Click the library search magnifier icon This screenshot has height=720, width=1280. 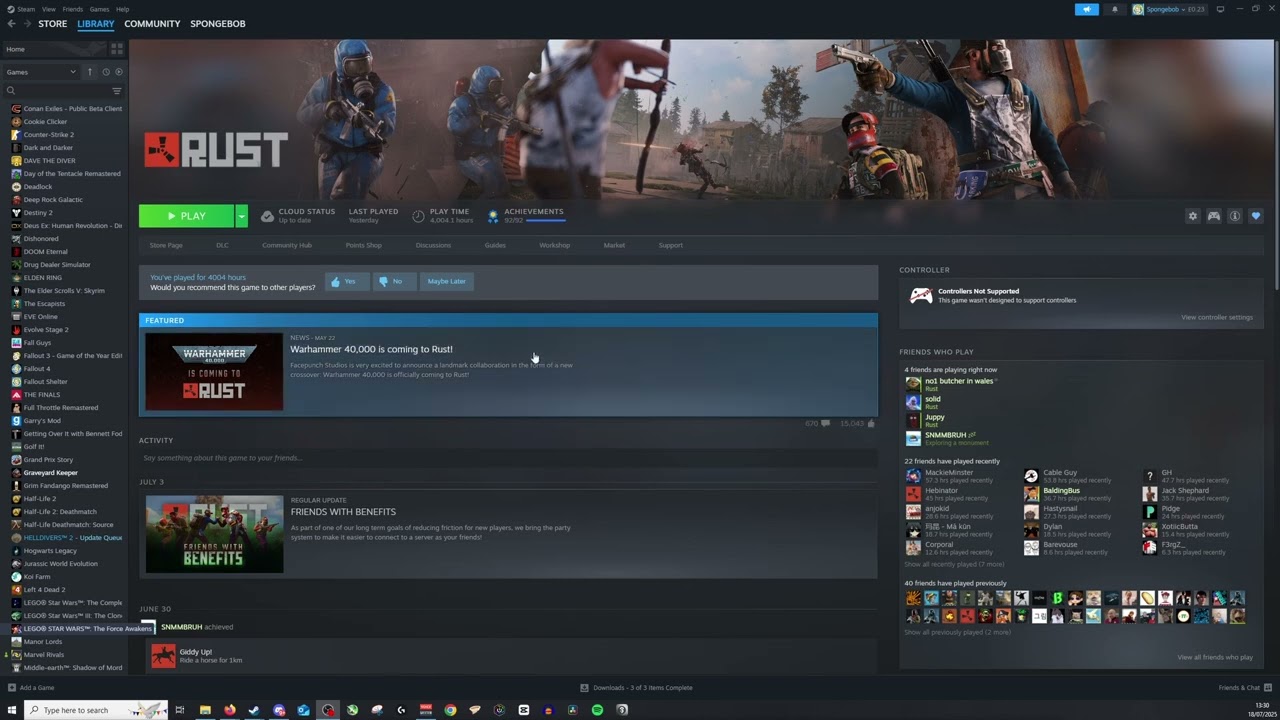click(11, 91)
